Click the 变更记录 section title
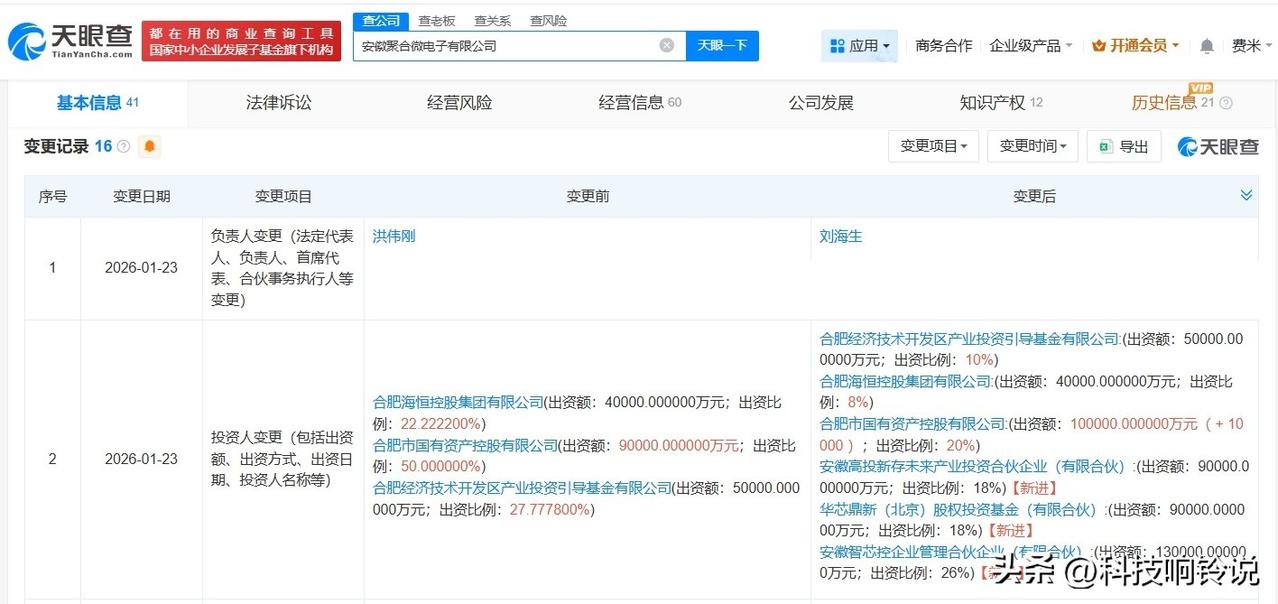Image resolution: width=1278 pixels, height=604 pixels. pos(56,146)
